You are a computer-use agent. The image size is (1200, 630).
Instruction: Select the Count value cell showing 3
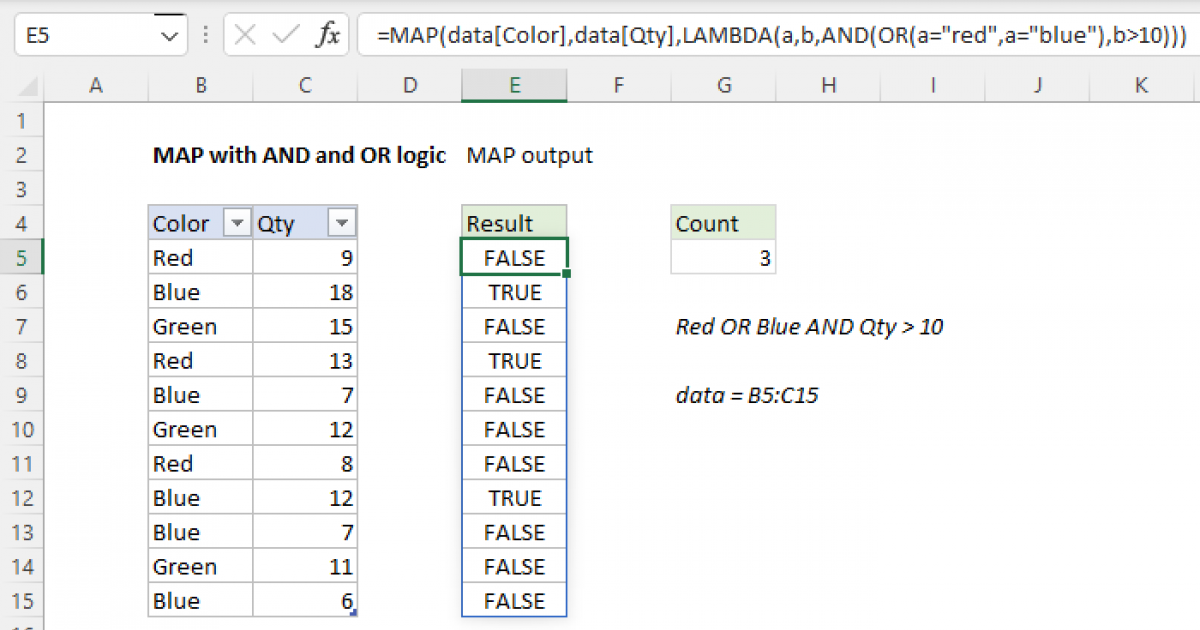click(723, 258)
